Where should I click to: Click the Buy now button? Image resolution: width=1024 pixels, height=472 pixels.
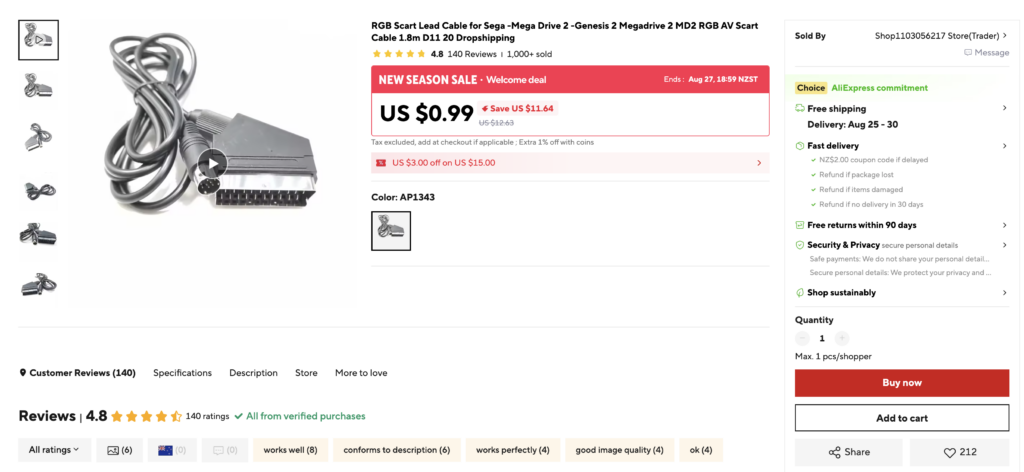(902, 383)
